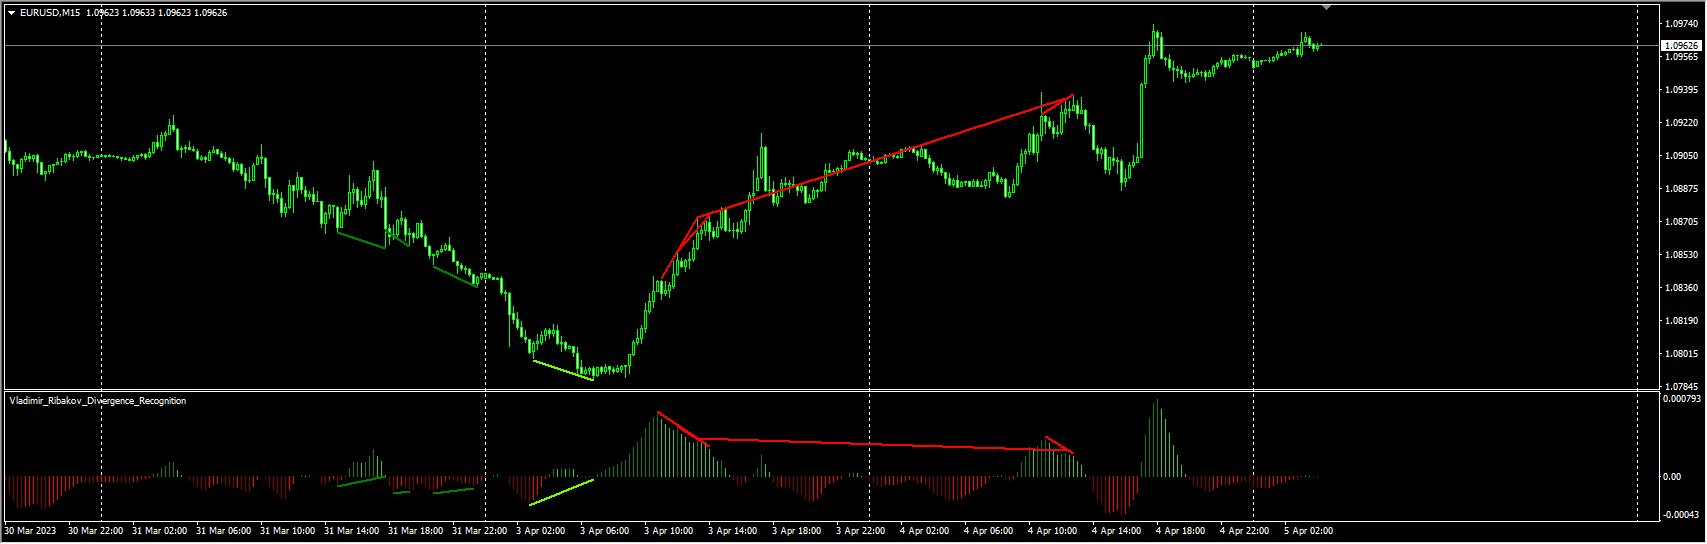
Task: Click the 5 Apr 02:00 time label
Action: [1308, 531]
